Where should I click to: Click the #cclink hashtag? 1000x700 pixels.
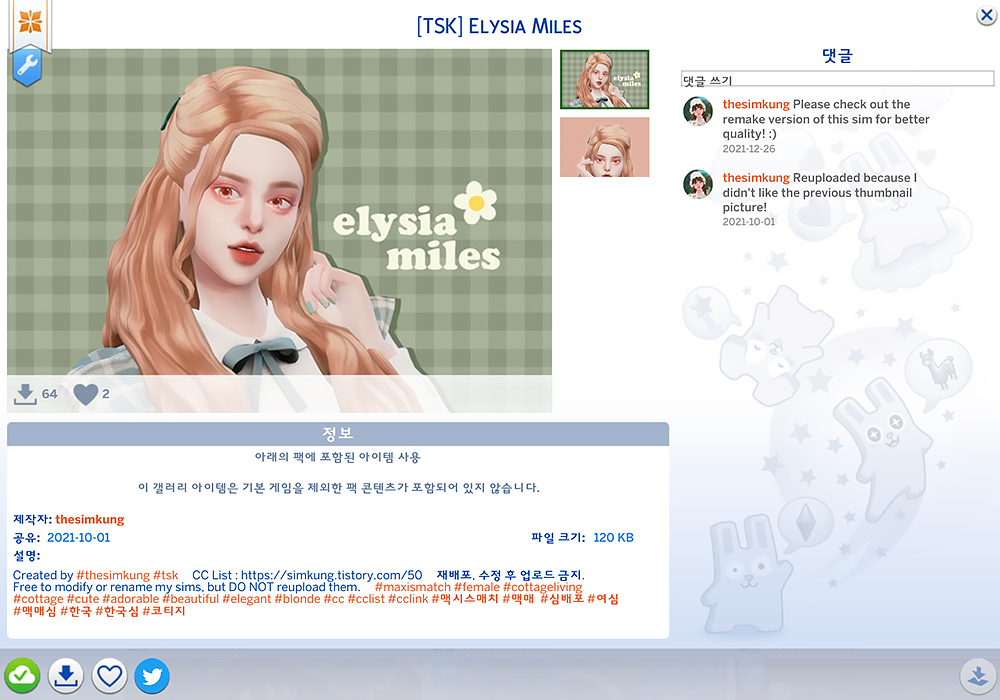(408, 599)
